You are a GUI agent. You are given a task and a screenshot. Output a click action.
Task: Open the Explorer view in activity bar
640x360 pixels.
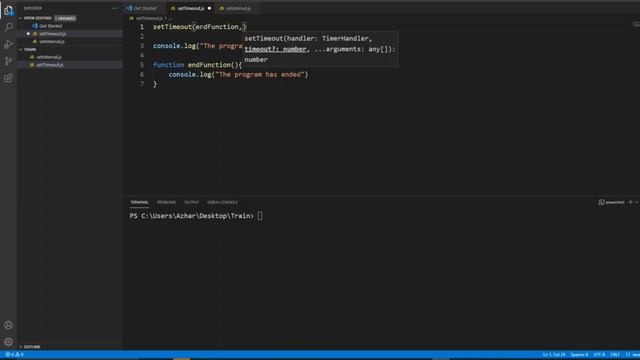pos(9,10)
